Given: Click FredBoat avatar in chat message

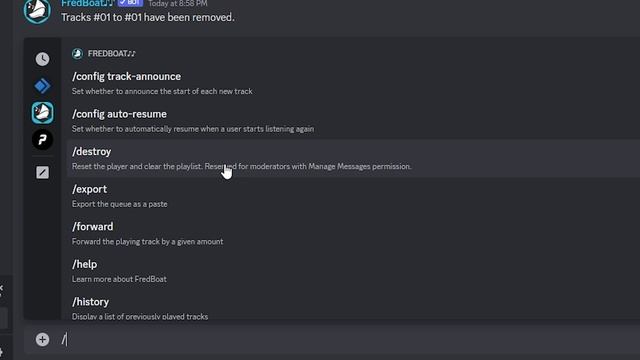Looking at the screenshot, I should [x=37, y=10].
